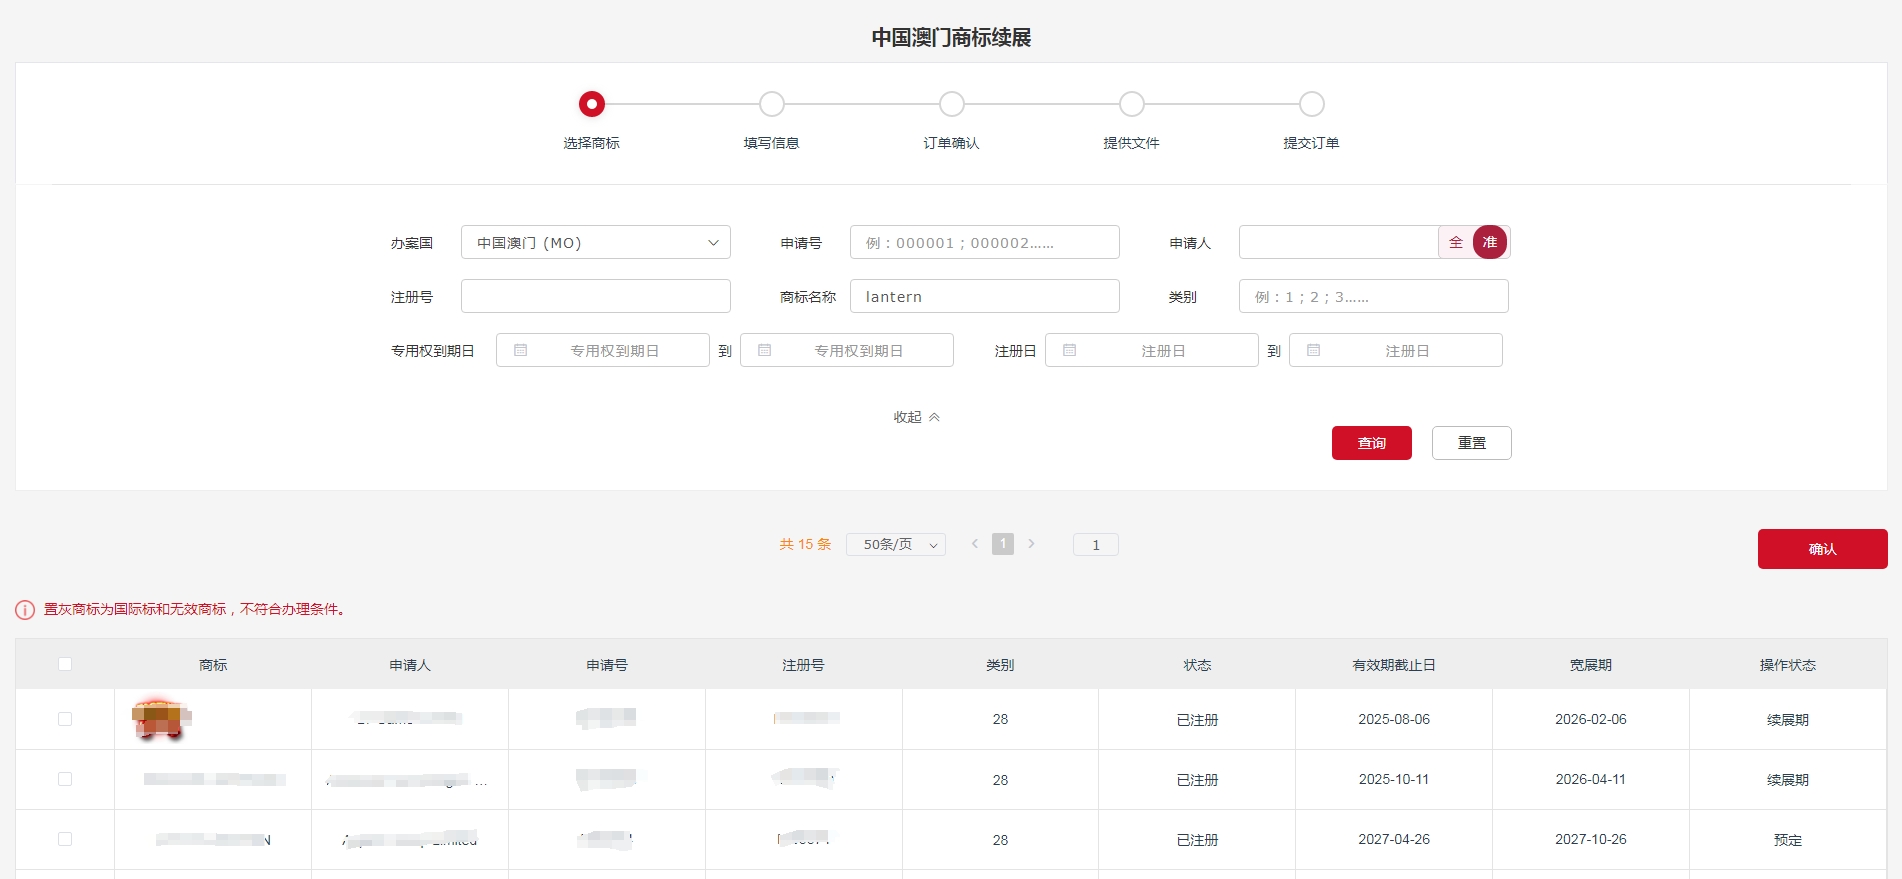Toggle the 准 applicant match option
This screenshot has width=1902, height=879.
point(1490,242)
